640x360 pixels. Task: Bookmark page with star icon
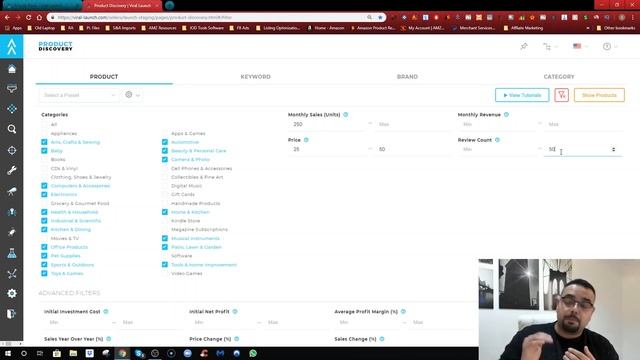[x=380, y=18]
